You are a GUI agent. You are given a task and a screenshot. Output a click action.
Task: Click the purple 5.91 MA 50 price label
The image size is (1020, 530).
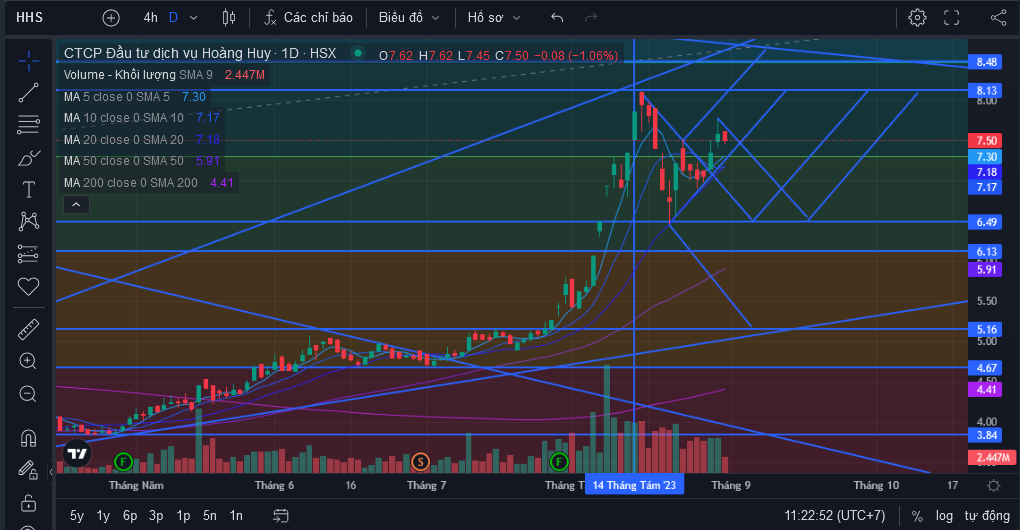tap(986, 269)
